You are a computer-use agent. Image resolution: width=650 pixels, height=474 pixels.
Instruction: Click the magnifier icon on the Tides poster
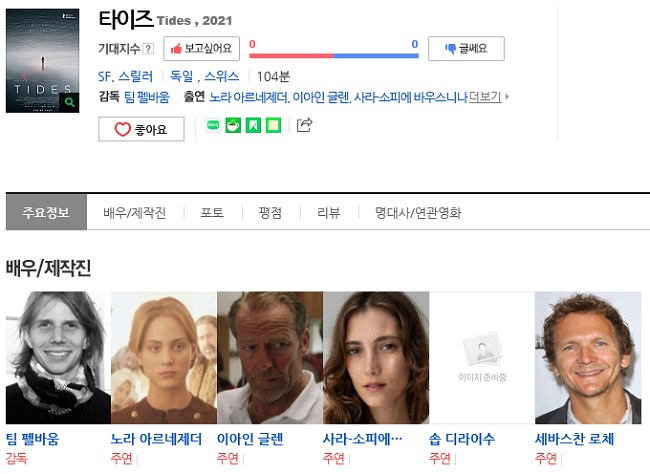point(69,102)
